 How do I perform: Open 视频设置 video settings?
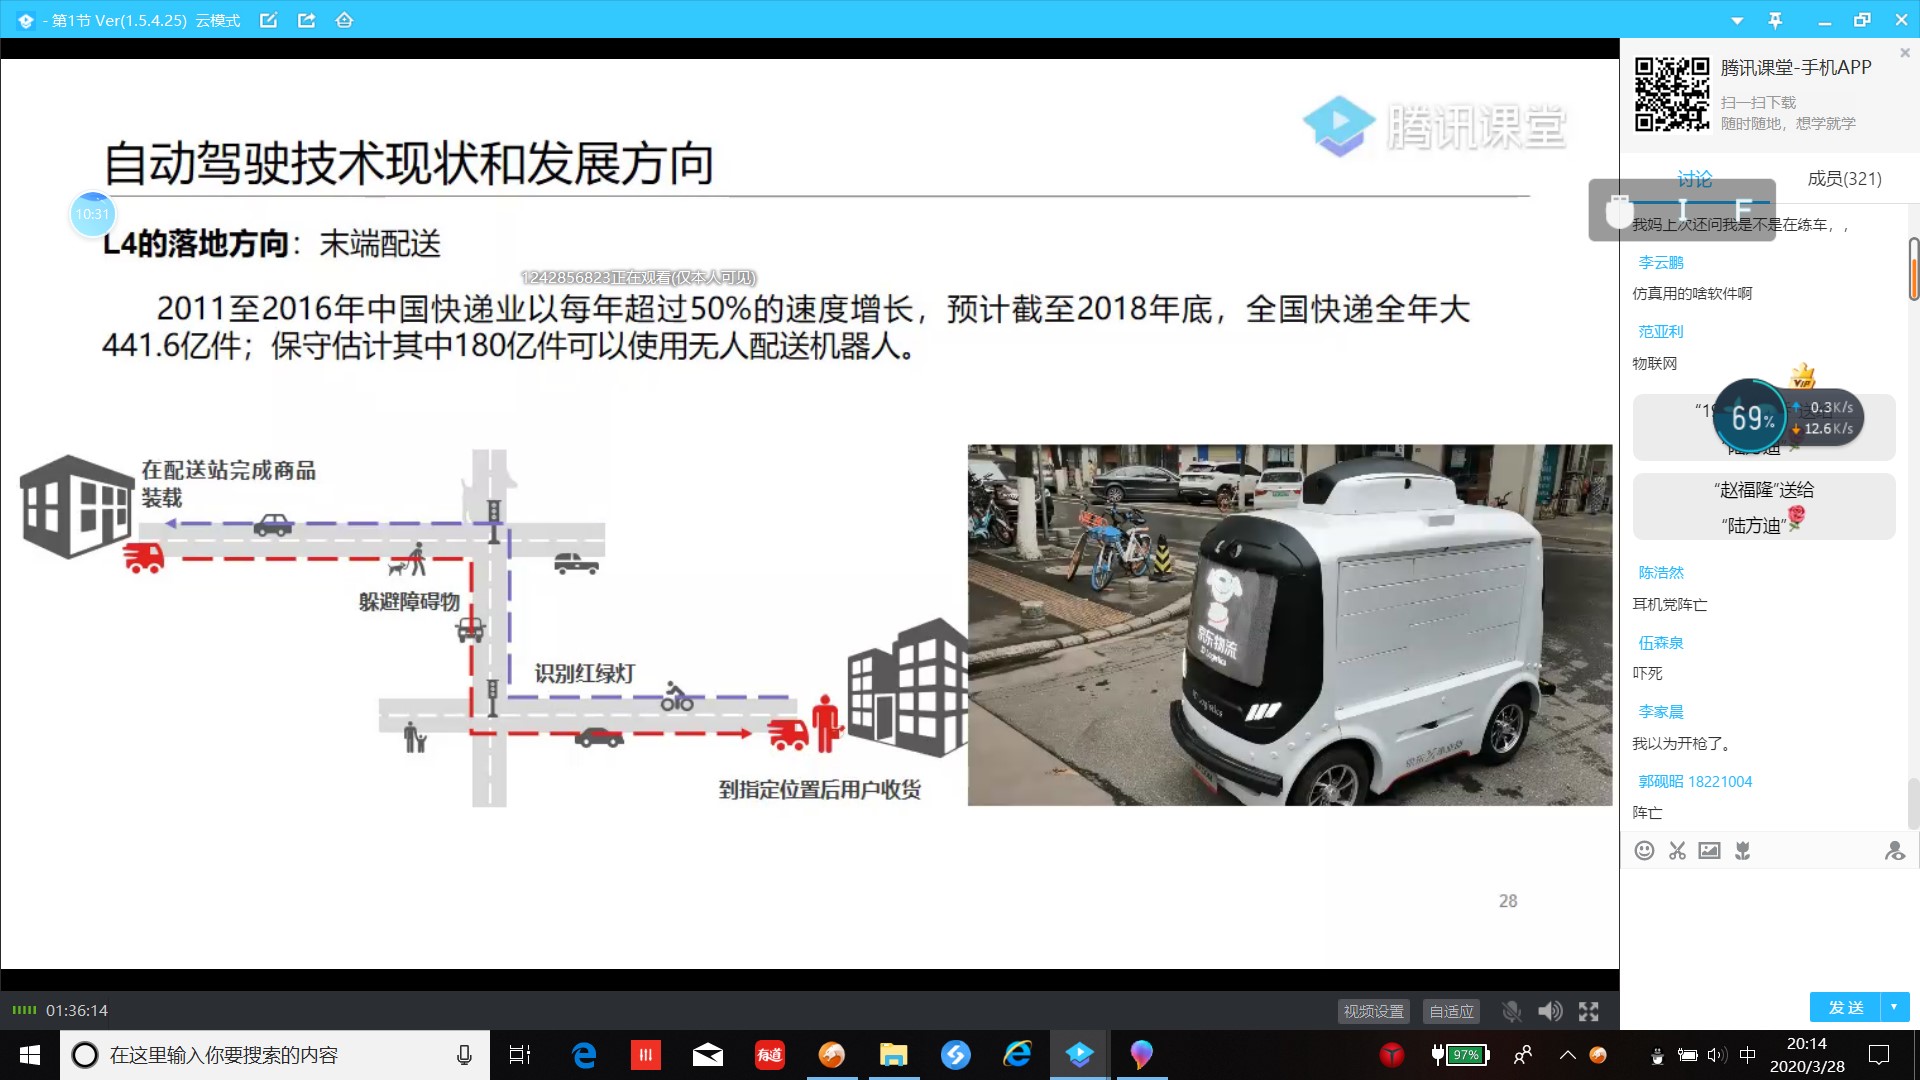tap(1373, 1011)
